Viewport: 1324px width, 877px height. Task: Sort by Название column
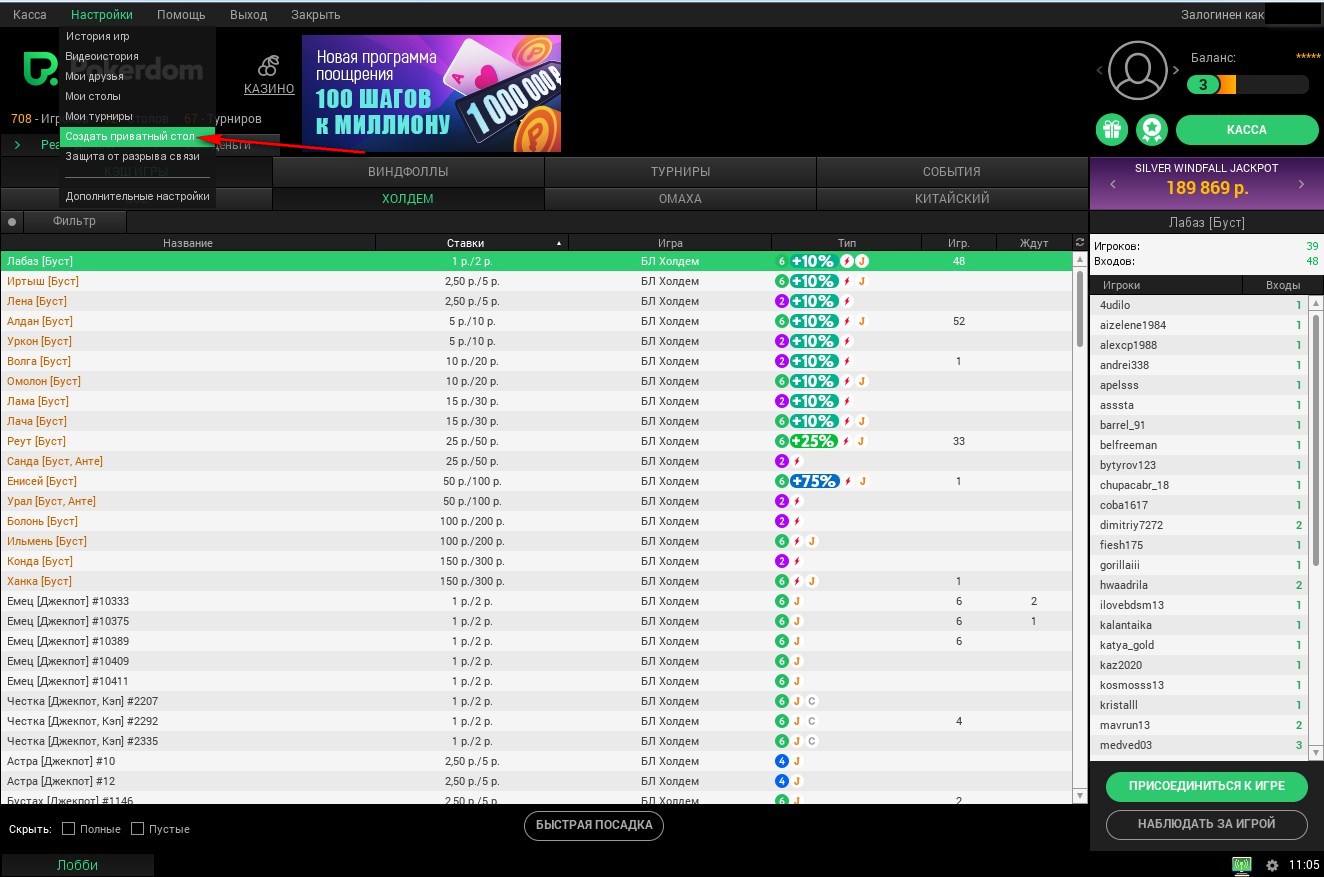[x=188, y=243]
